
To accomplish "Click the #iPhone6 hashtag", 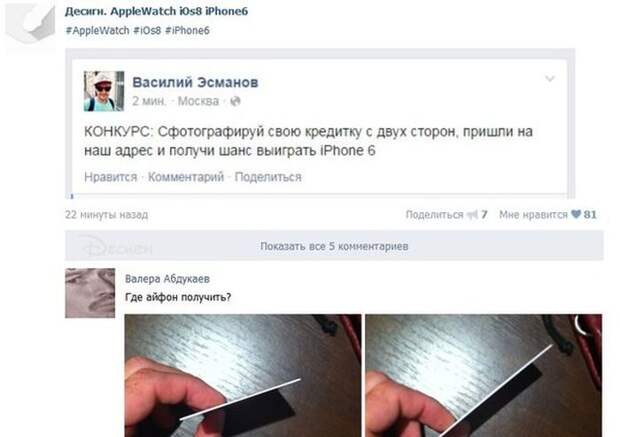I will point(187,30).
